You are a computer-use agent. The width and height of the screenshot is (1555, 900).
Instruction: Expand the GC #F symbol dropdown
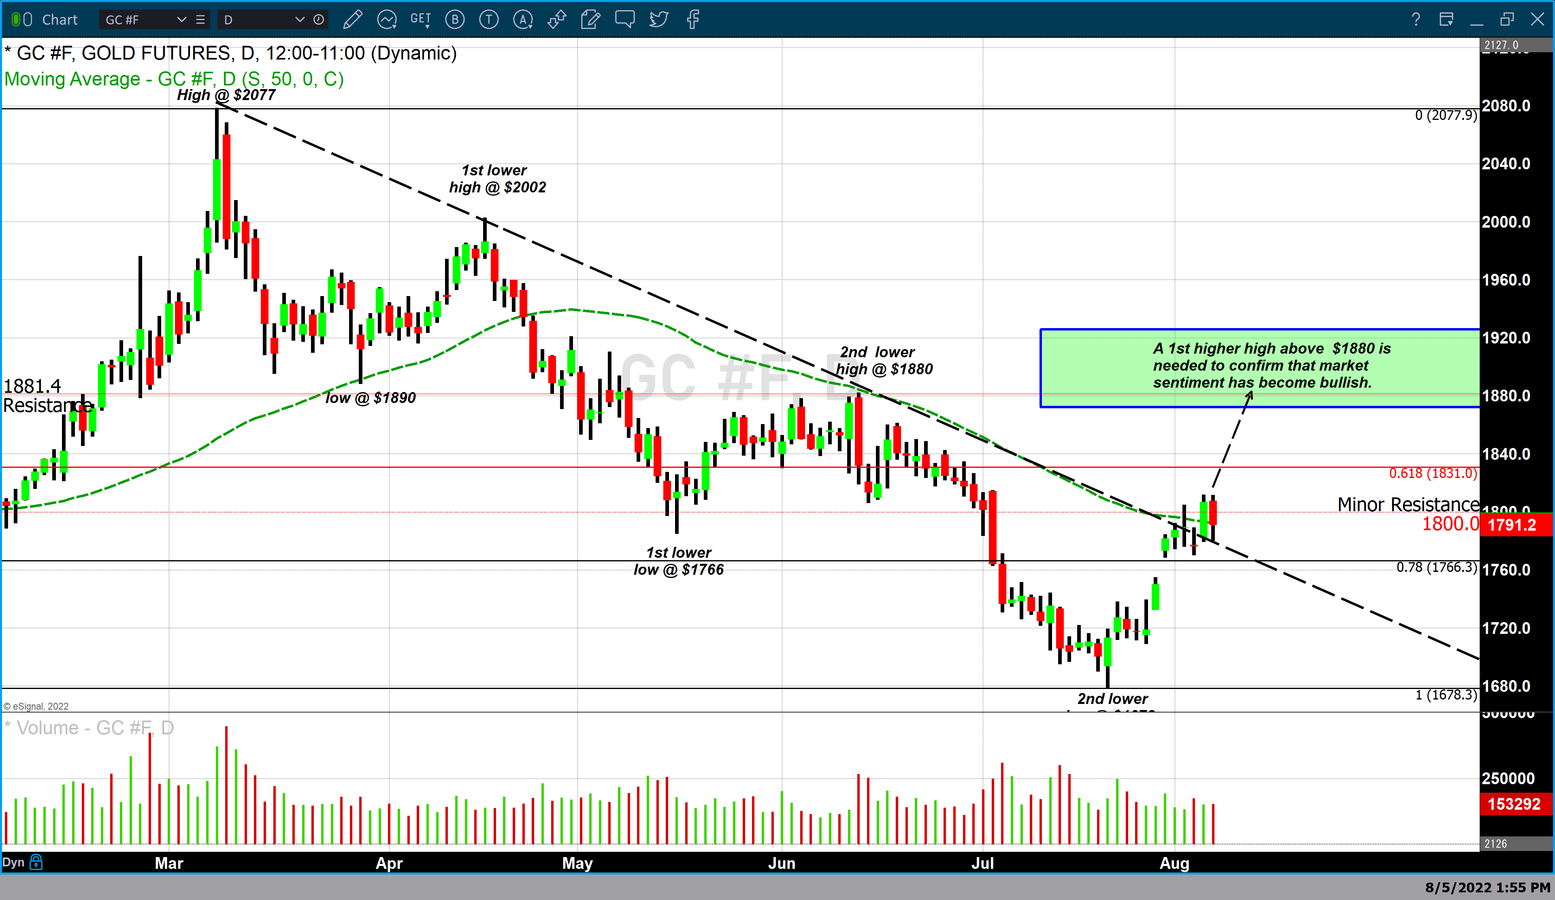(x=181, y=19)
